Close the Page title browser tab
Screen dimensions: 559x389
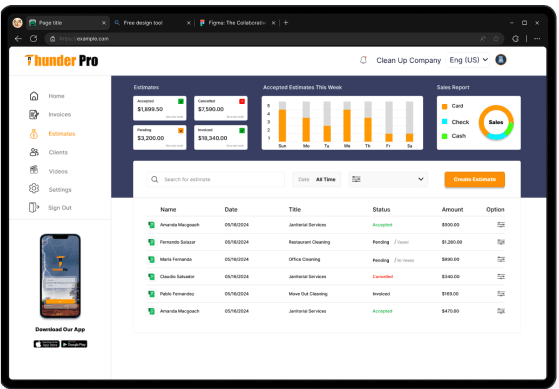point(104,23)
